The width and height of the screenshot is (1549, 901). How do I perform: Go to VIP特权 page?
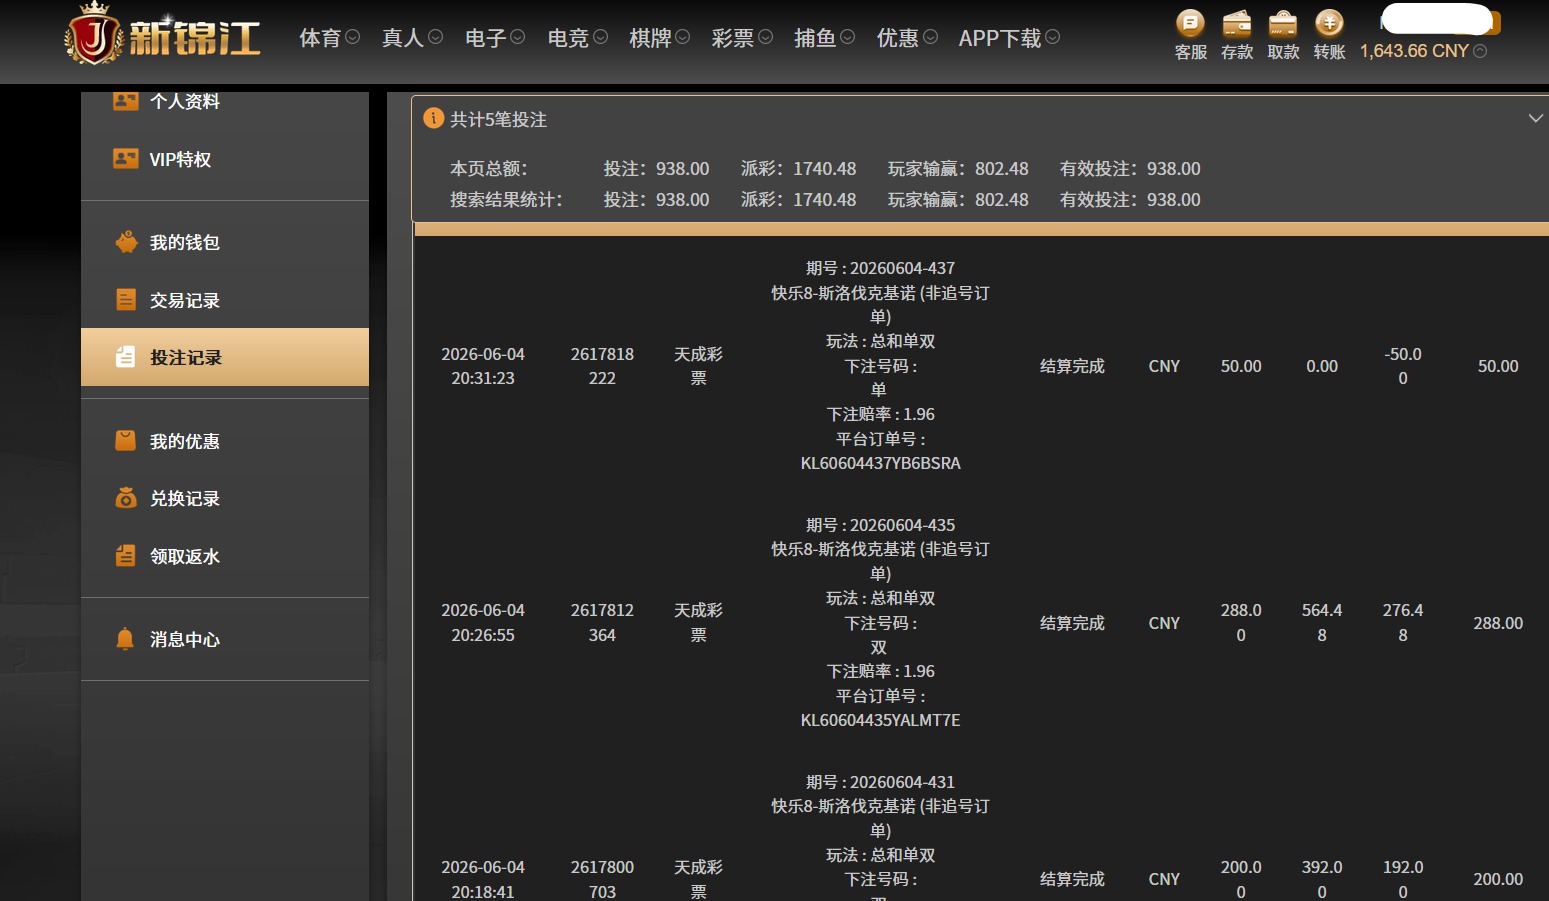point(180,159)
